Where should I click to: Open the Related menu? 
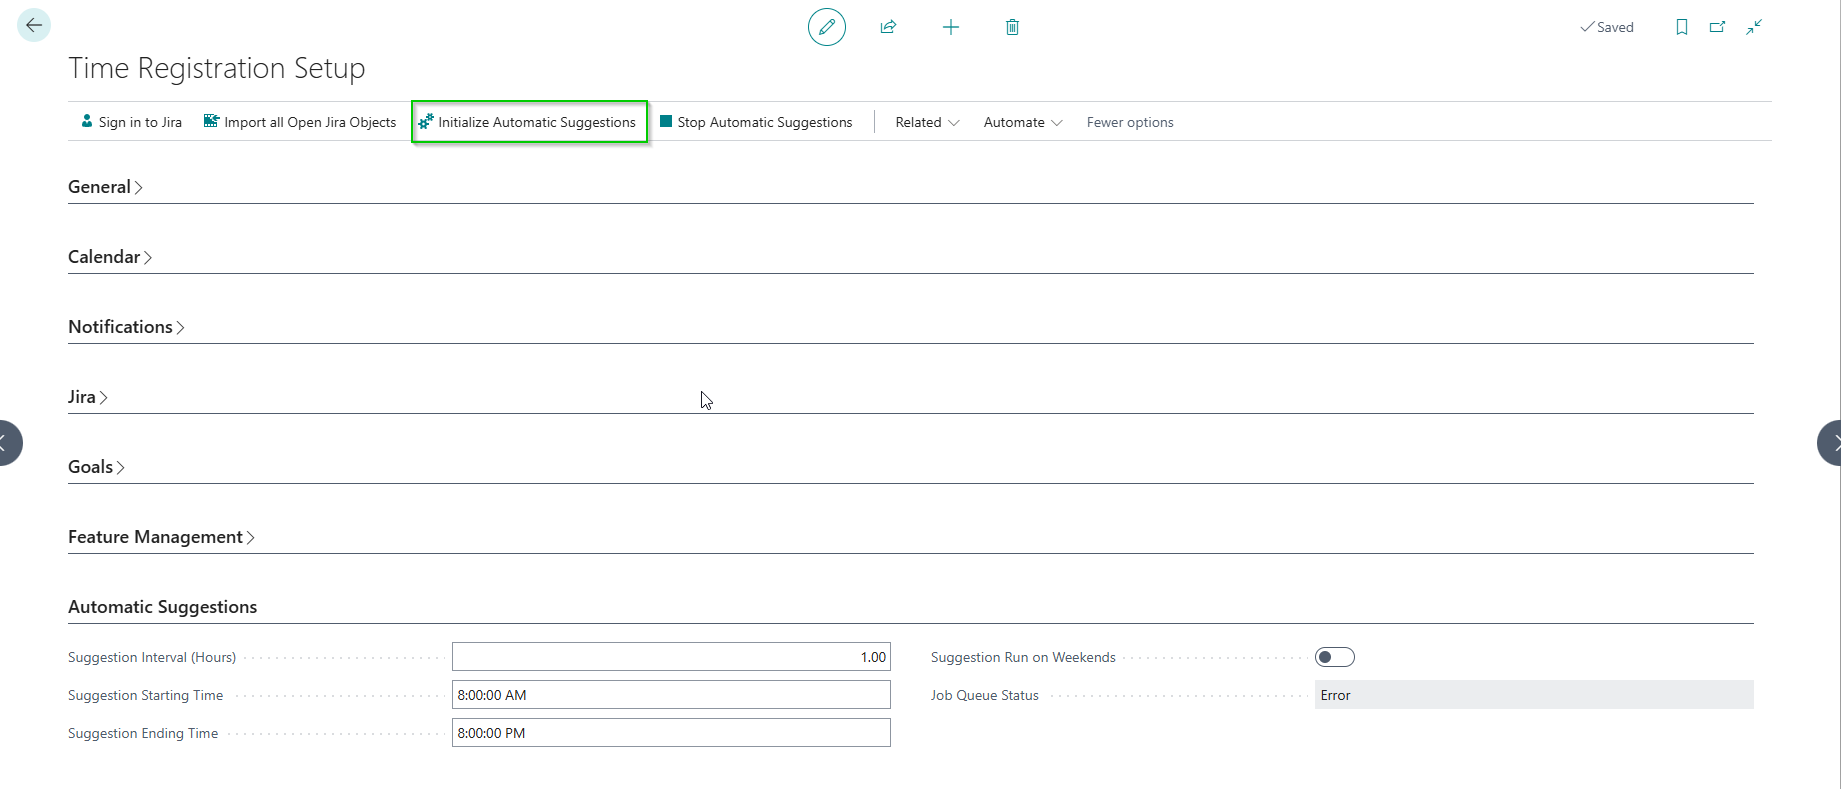[x=927, y=122]
